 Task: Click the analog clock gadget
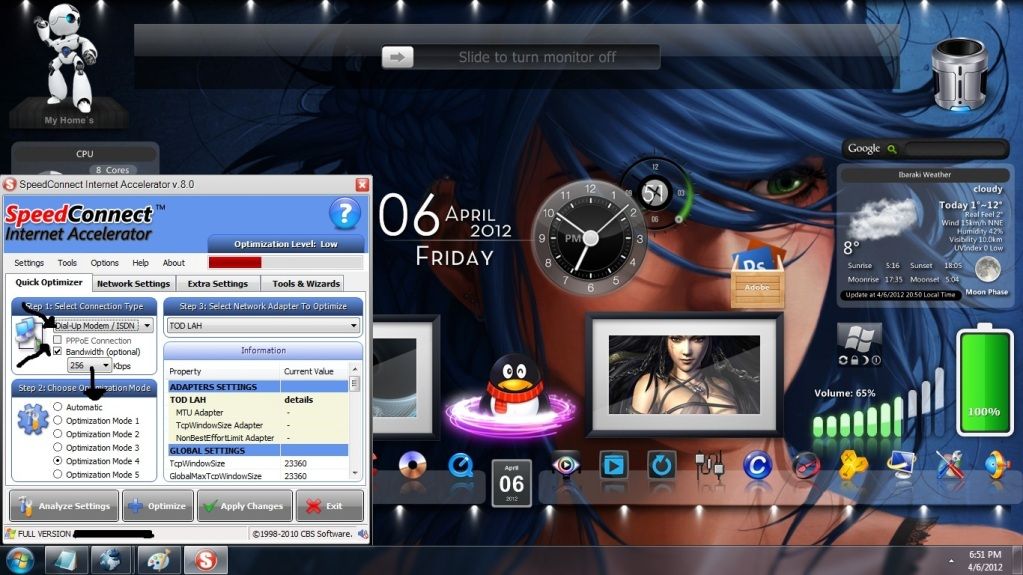coord(590,238)
